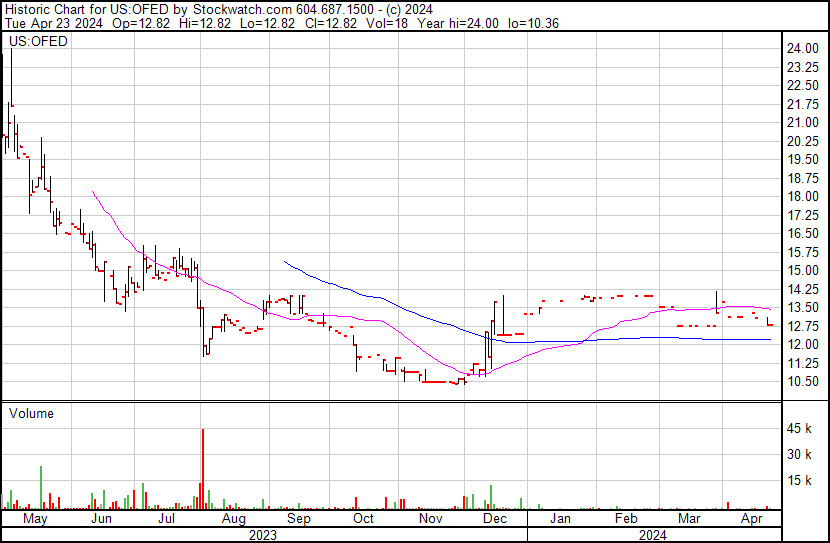The height and width of the screenshot is (543, 830).
Task: Select the 12.00 price level label
Action: click(x=801, y=344)
